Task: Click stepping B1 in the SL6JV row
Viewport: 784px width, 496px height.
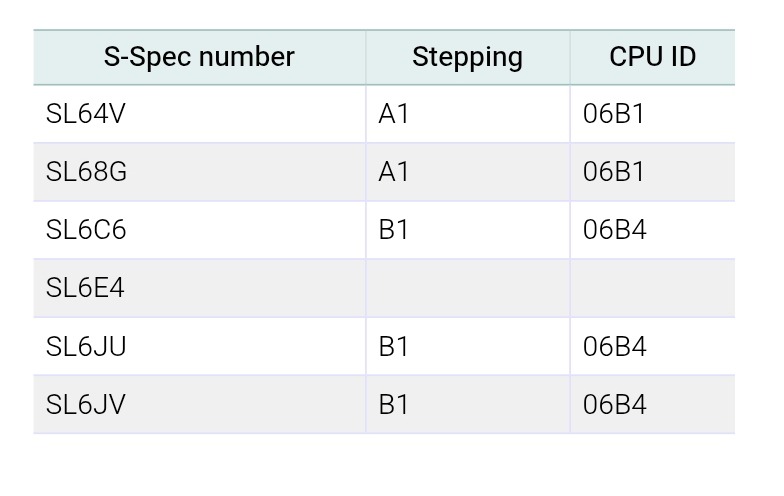Action: click(394, 404)
